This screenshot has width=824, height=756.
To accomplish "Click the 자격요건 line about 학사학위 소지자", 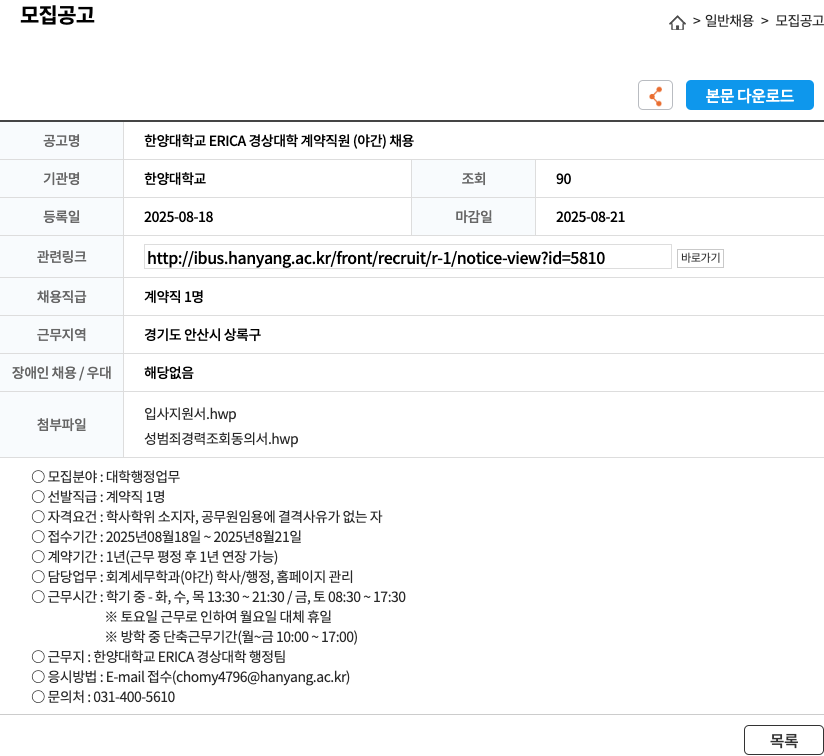I will [x=207, y=516].
